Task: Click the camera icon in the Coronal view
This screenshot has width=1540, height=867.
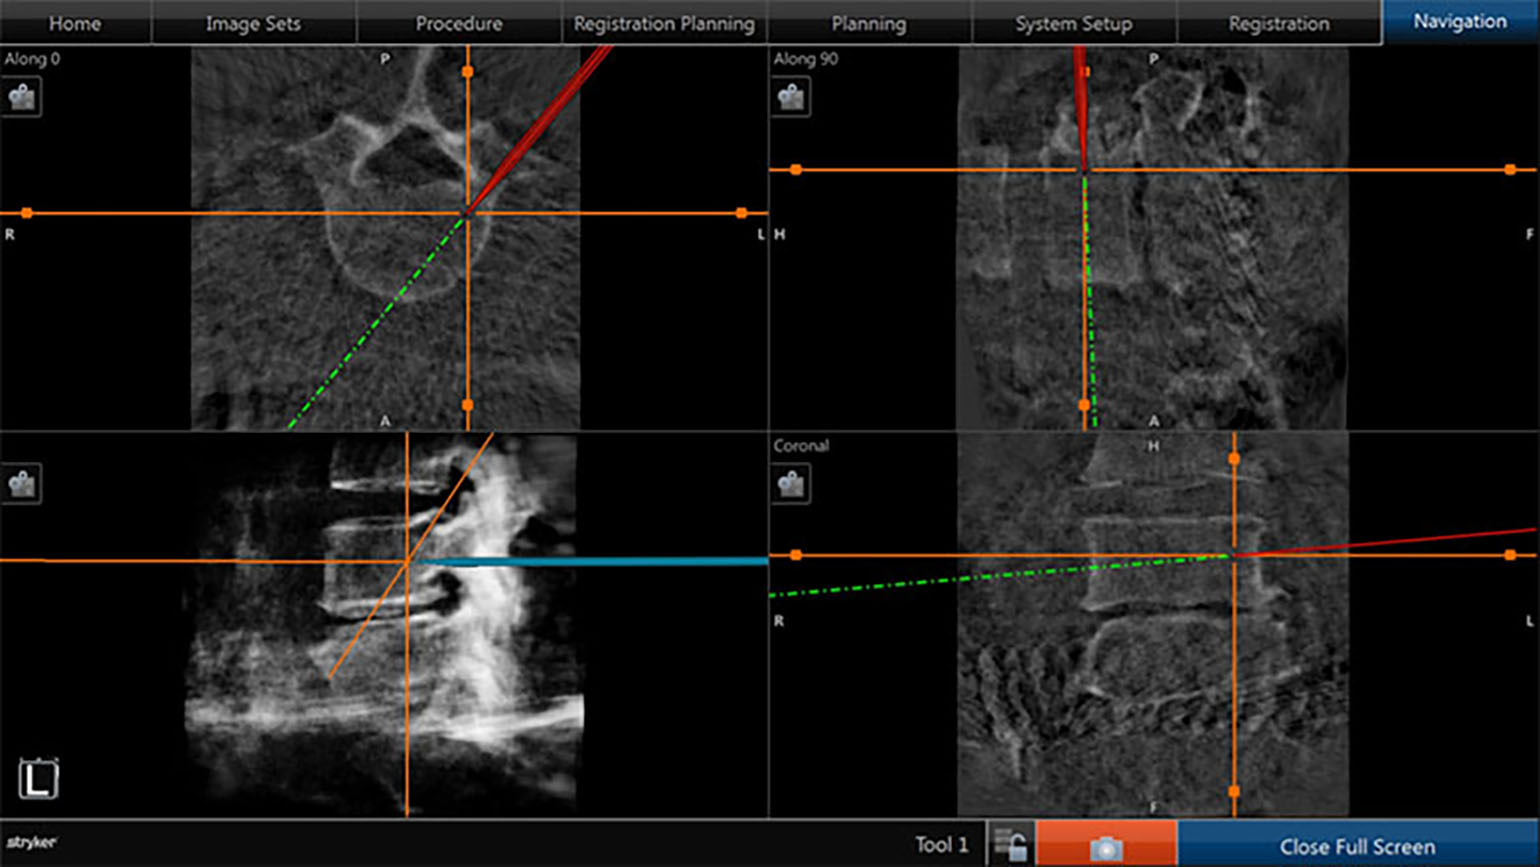Action: pos(791,484)
